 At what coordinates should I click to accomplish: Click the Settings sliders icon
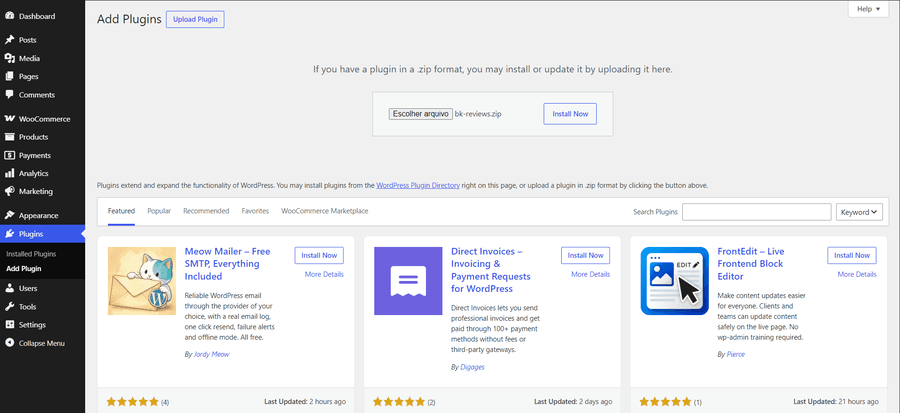(9, 325)
